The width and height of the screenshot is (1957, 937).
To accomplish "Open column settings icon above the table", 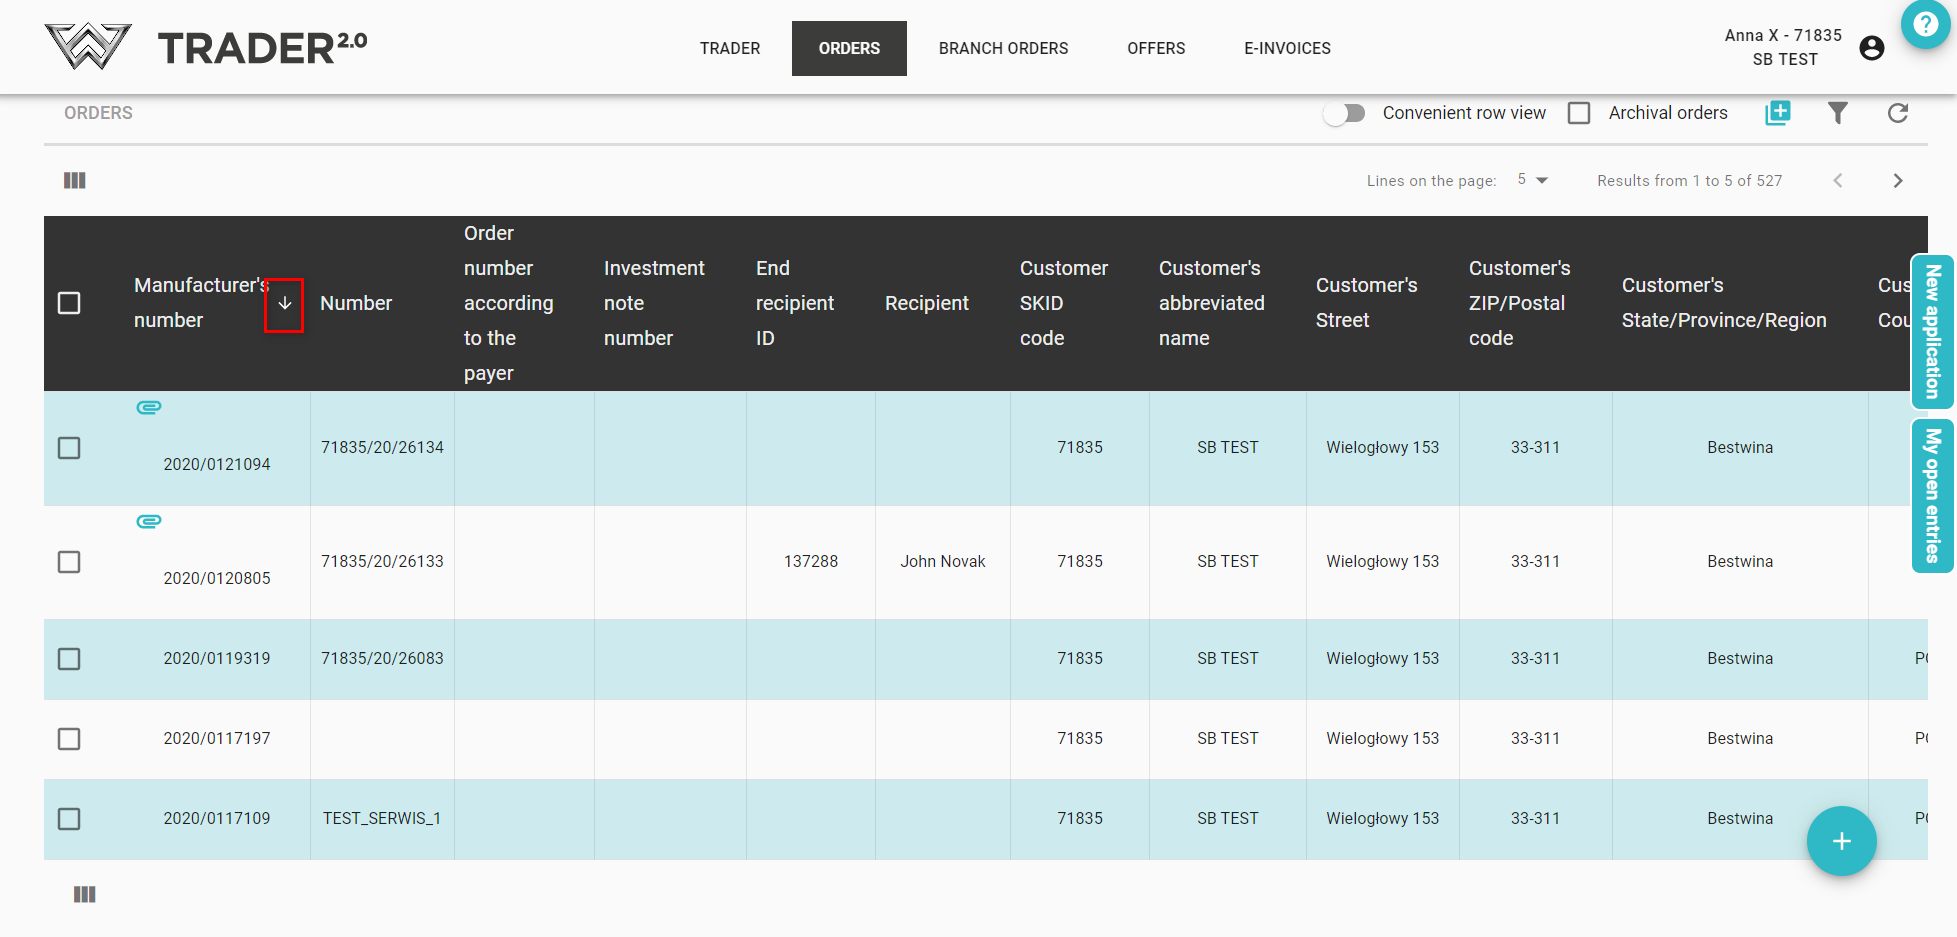I will tap(75, 180).
